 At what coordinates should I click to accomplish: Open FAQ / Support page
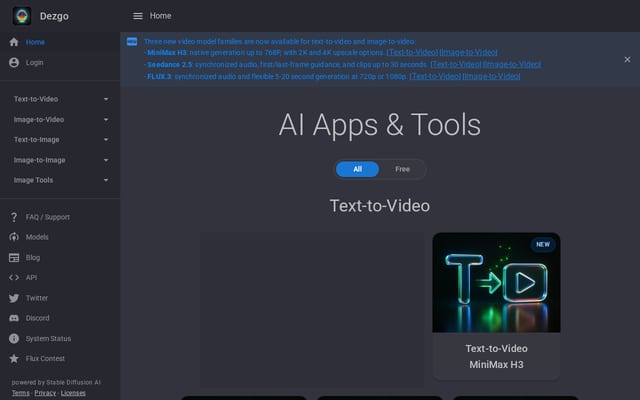48,217
